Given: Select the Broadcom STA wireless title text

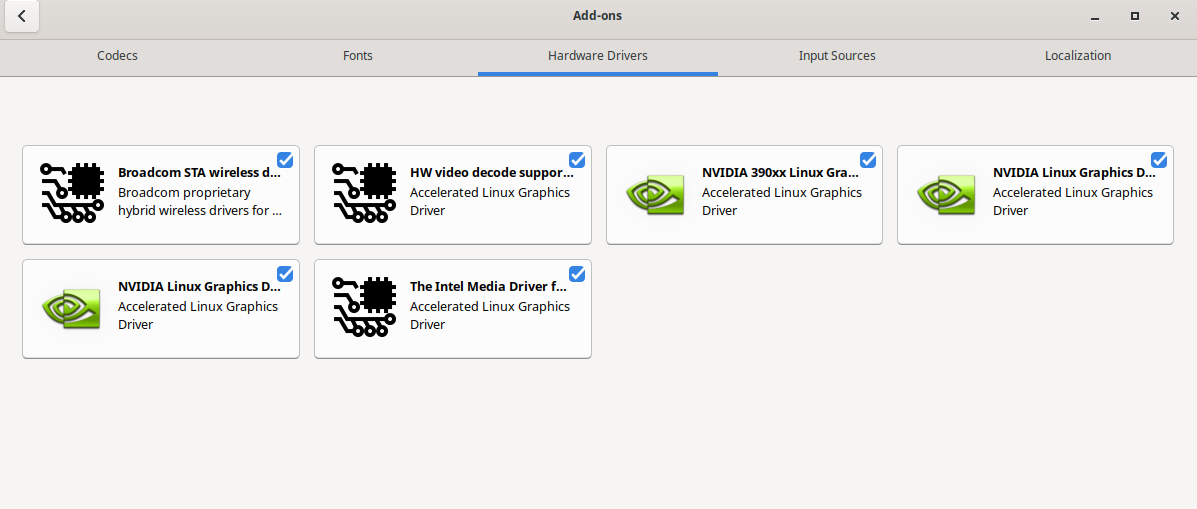Looking at the screenshot, I should click(x=200, y=172).
